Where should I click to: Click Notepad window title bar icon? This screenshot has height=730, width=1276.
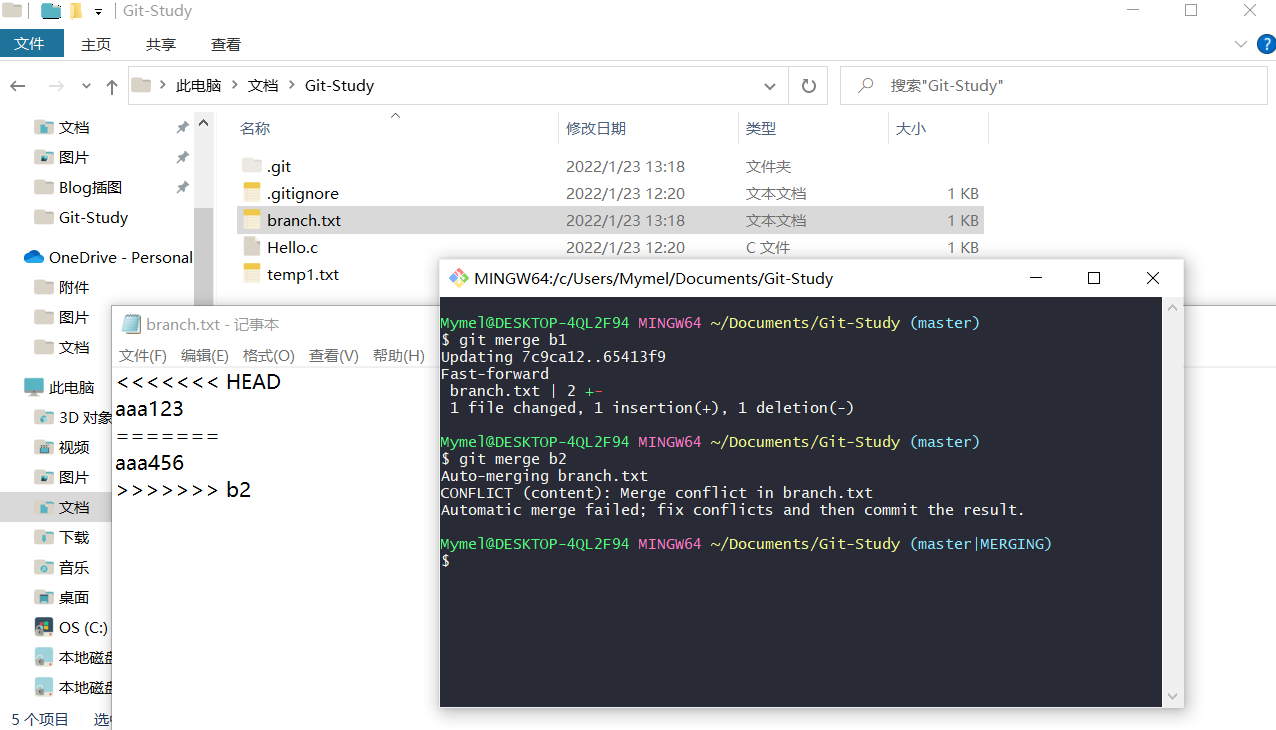click(x=131, y=324)
